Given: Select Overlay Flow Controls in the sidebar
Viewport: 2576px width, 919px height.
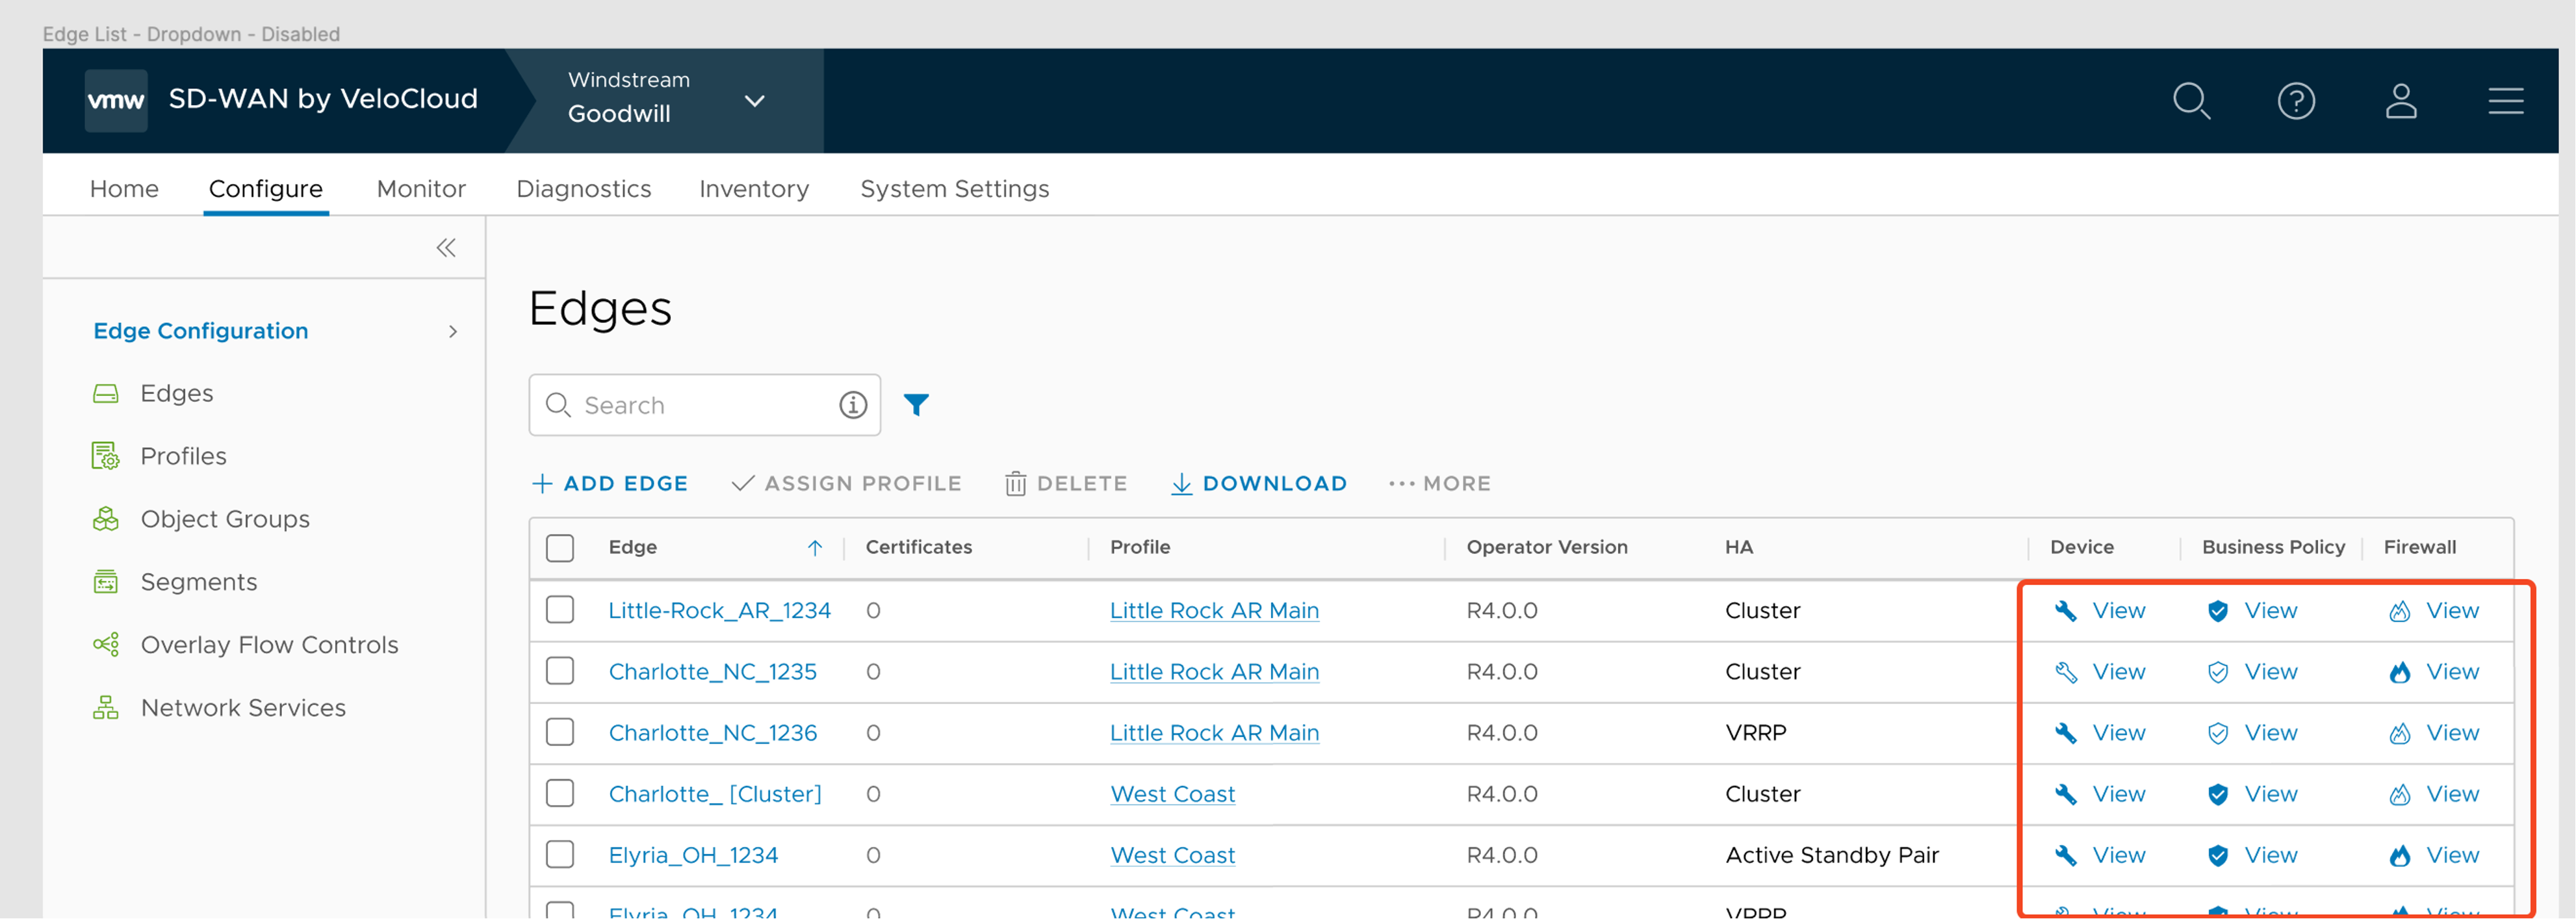Looking at the screenshot, I should point(269,645).
